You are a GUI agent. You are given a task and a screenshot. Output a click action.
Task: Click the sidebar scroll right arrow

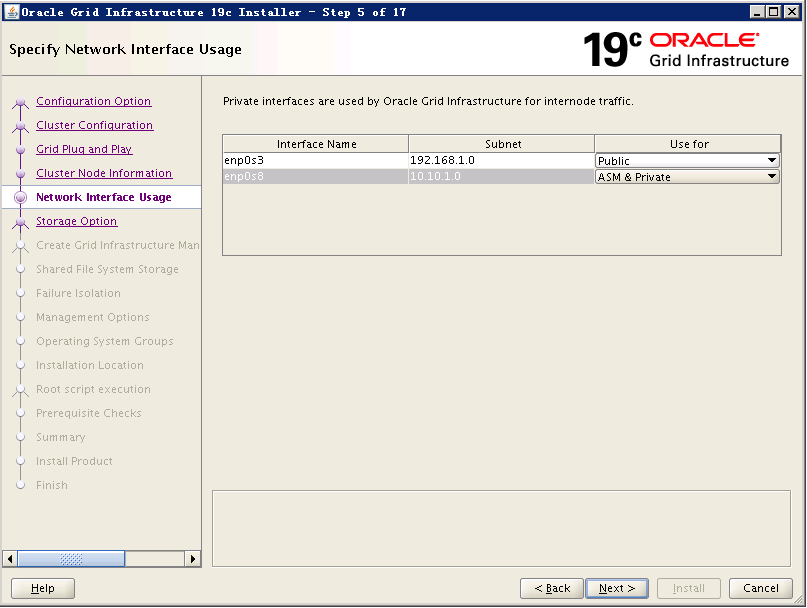pyautogui.click(x=192, y=559)
